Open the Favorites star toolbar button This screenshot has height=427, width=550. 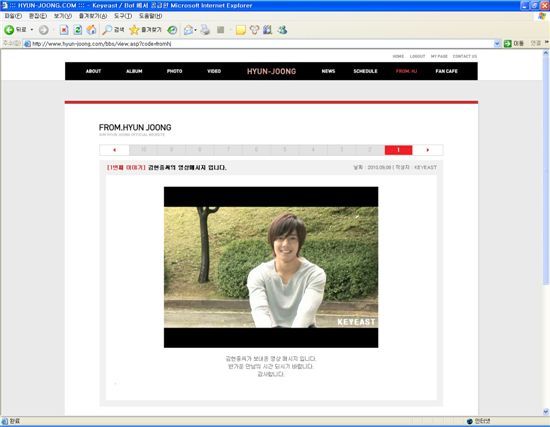pyautogui.click(x=145, y=30)
